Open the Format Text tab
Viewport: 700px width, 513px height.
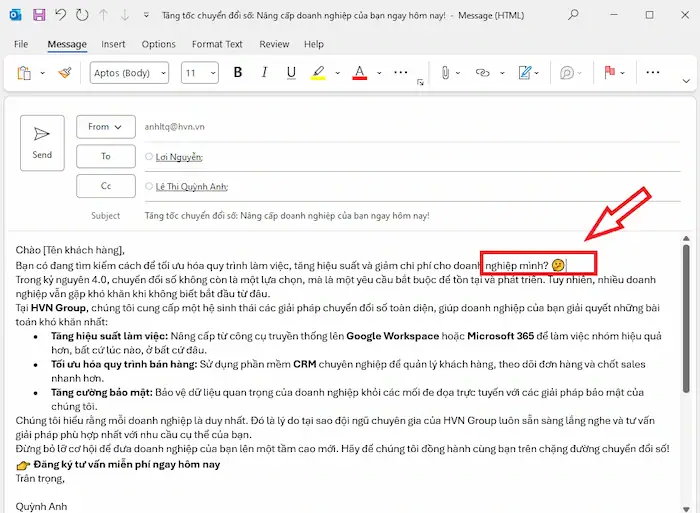217,44
